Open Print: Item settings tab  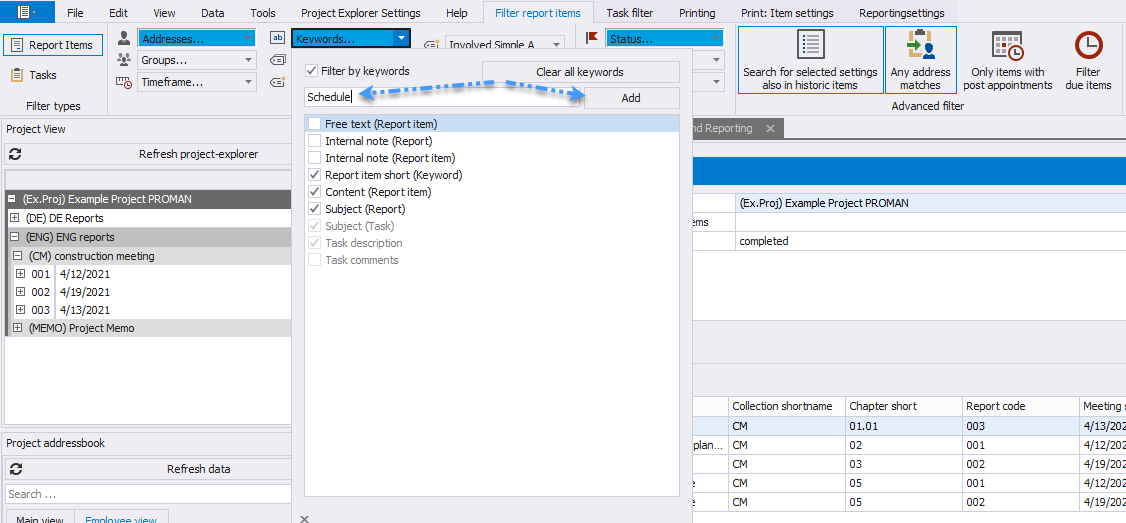tap(787, 13)
